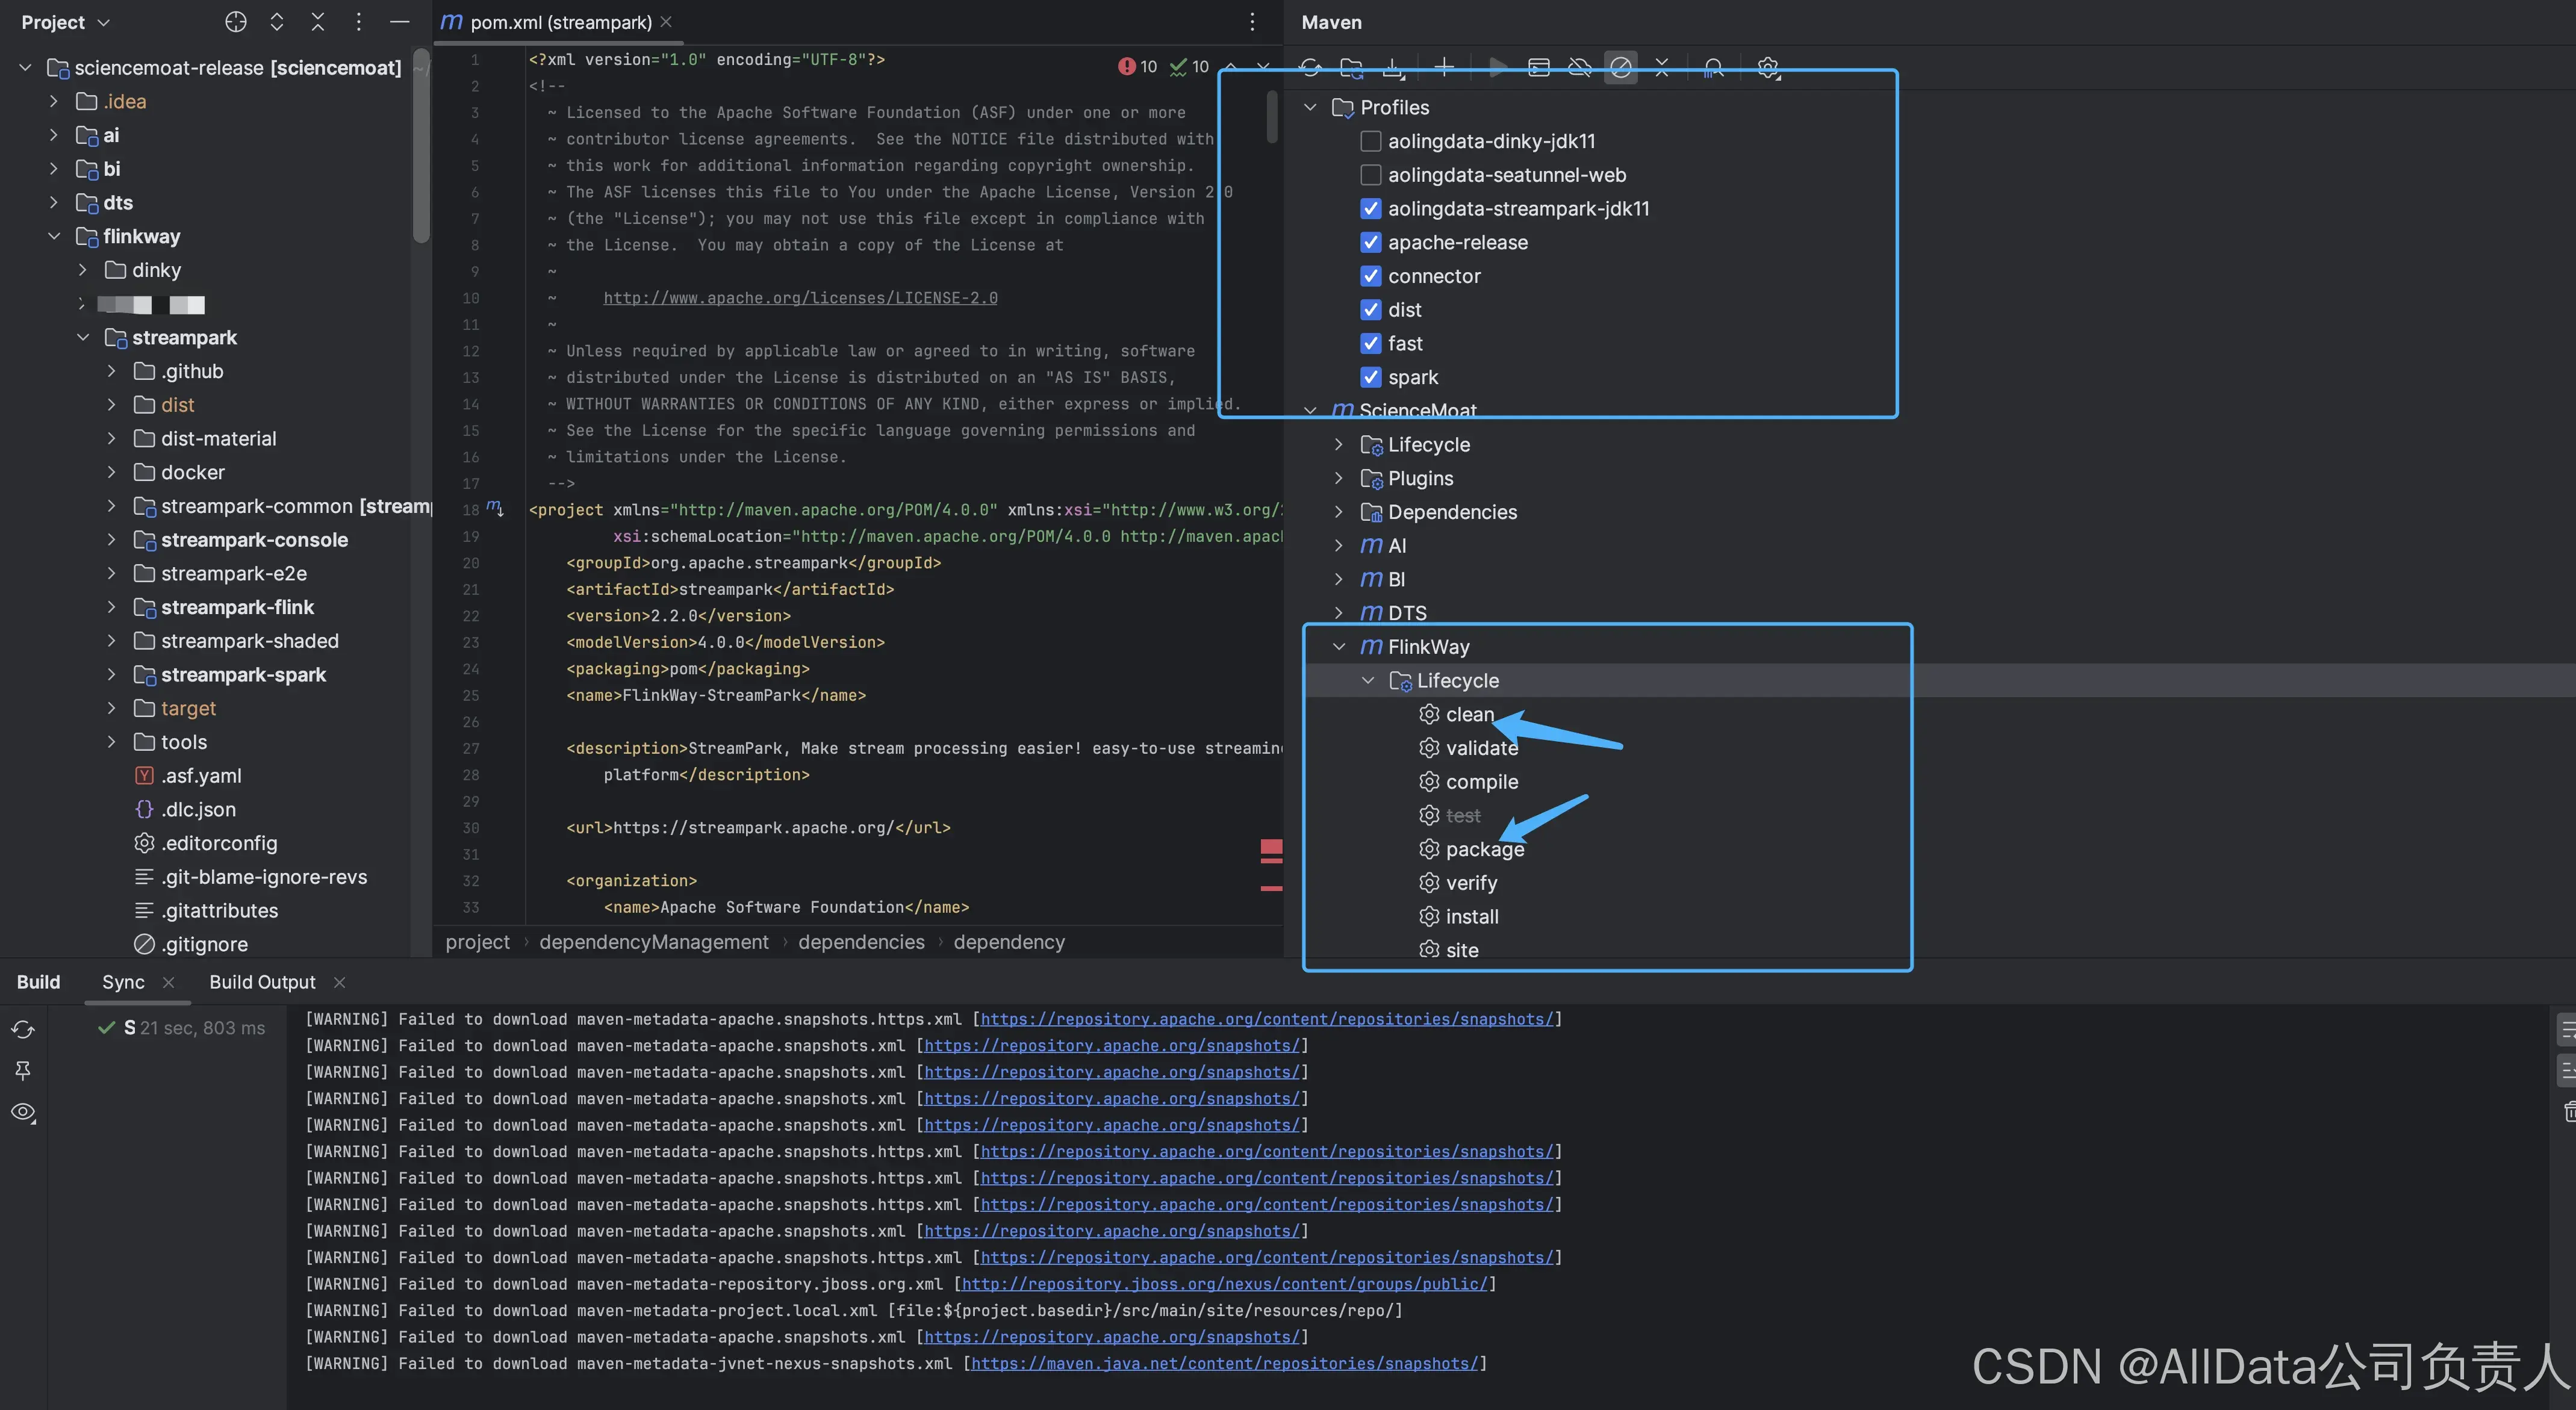
Task: Open maven.java.net snapshots link in log
Action: point(1224,1363)
